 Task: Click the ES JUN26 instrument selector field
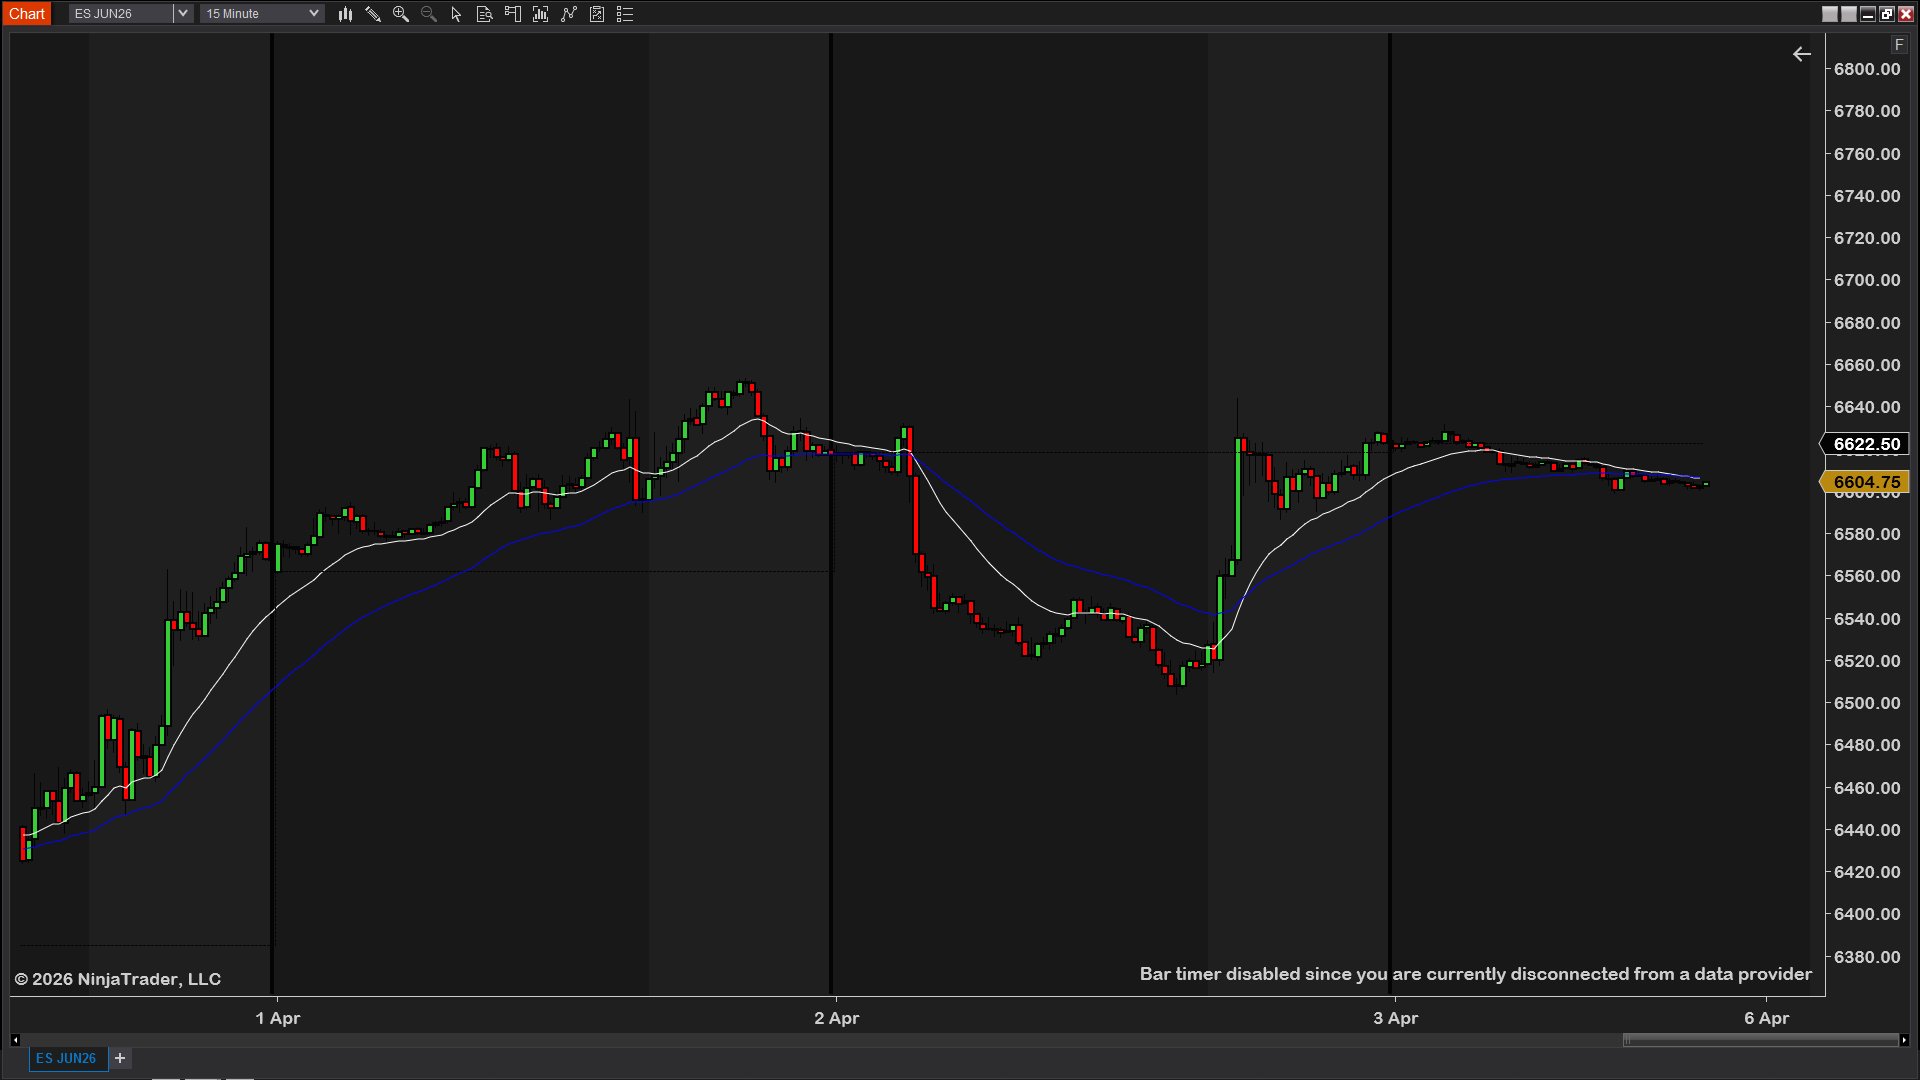point(120,14)
